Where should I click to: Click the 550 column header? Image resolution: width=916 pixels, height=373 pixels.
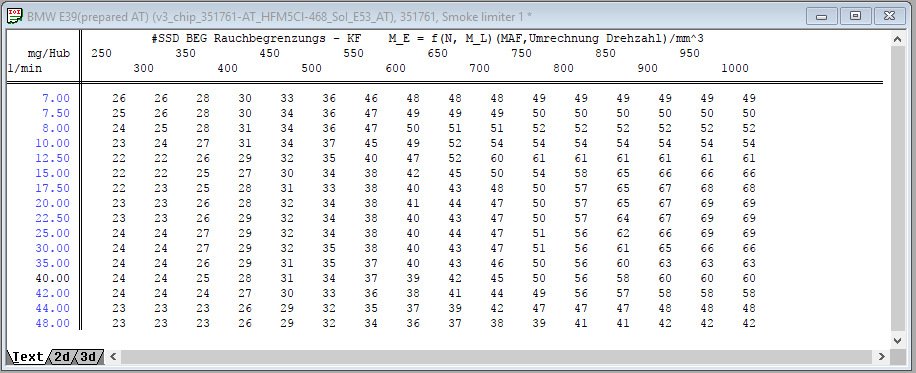(354, 53)
